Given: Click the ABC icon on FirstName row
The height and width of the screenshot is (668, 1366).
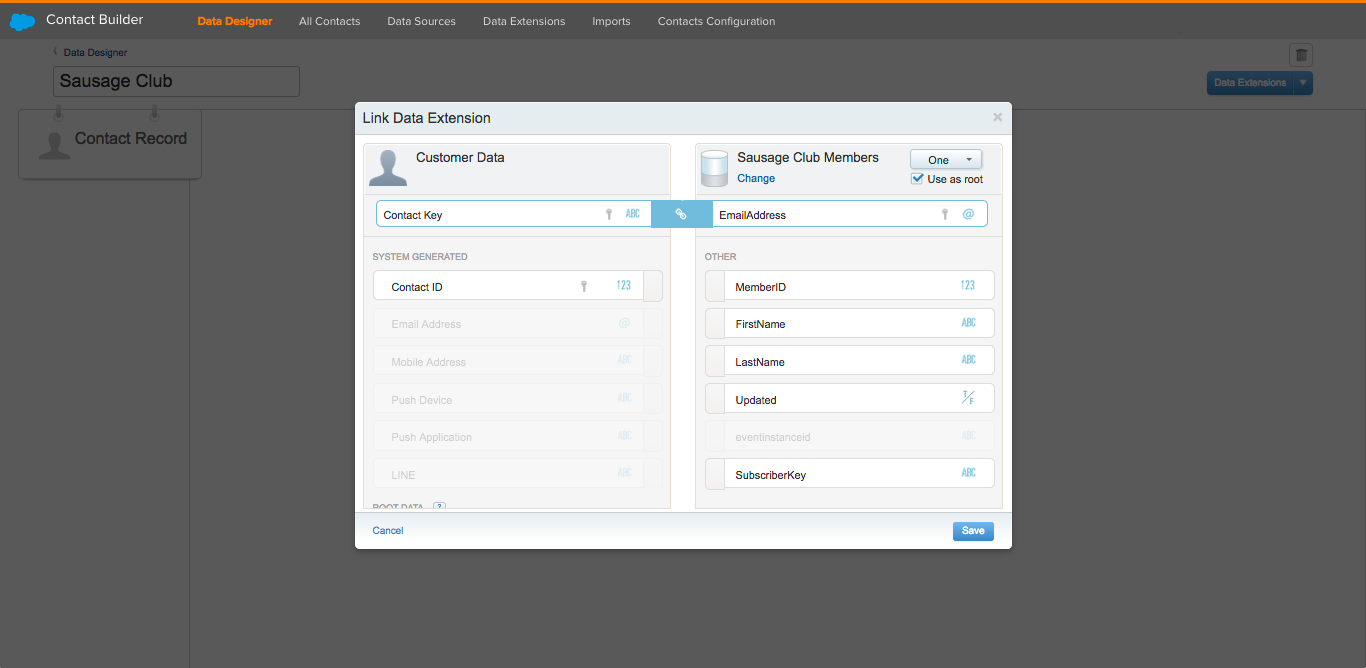Looking at the screenshot, I should point(968,323).
